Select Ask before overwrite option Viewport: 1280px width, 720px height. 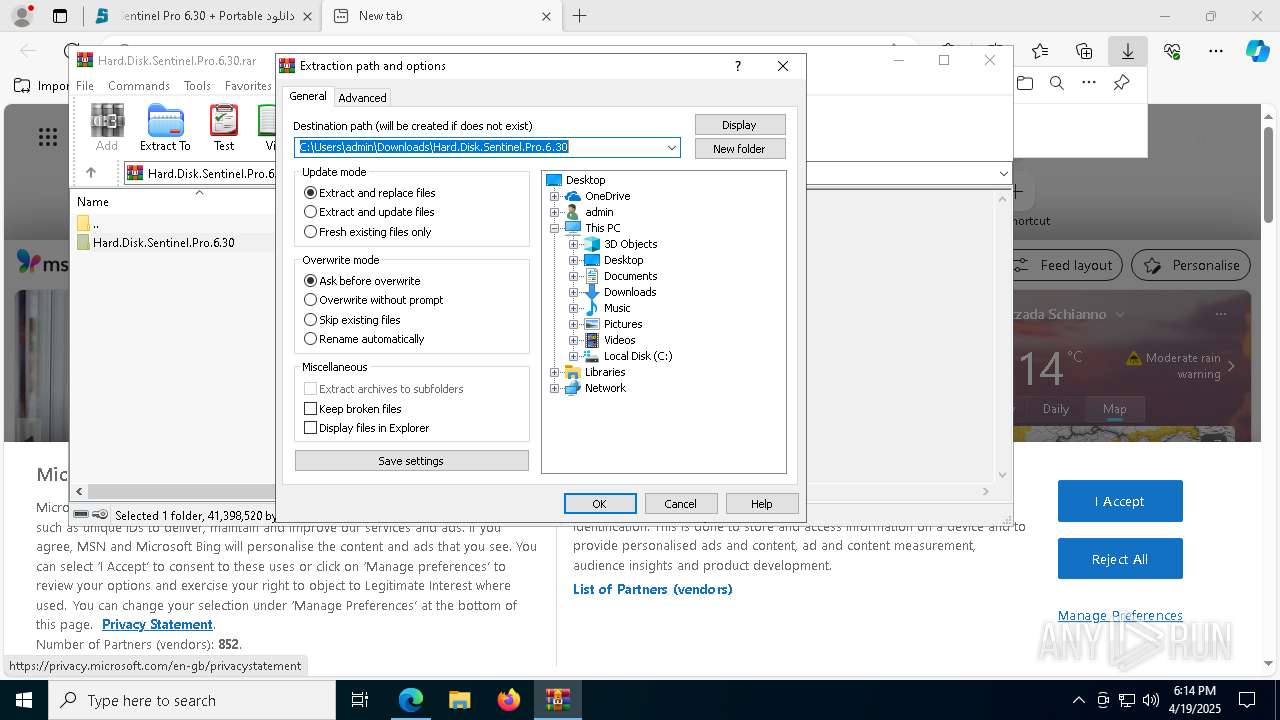coord(362,281)
